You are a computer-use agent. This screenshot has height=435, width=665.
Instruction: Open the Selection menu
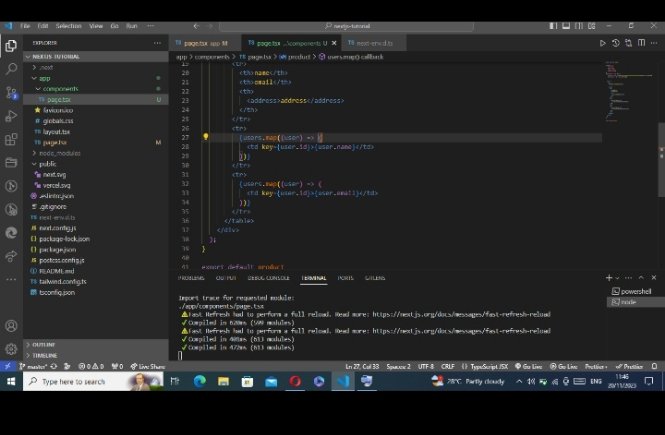coord(69,26)
